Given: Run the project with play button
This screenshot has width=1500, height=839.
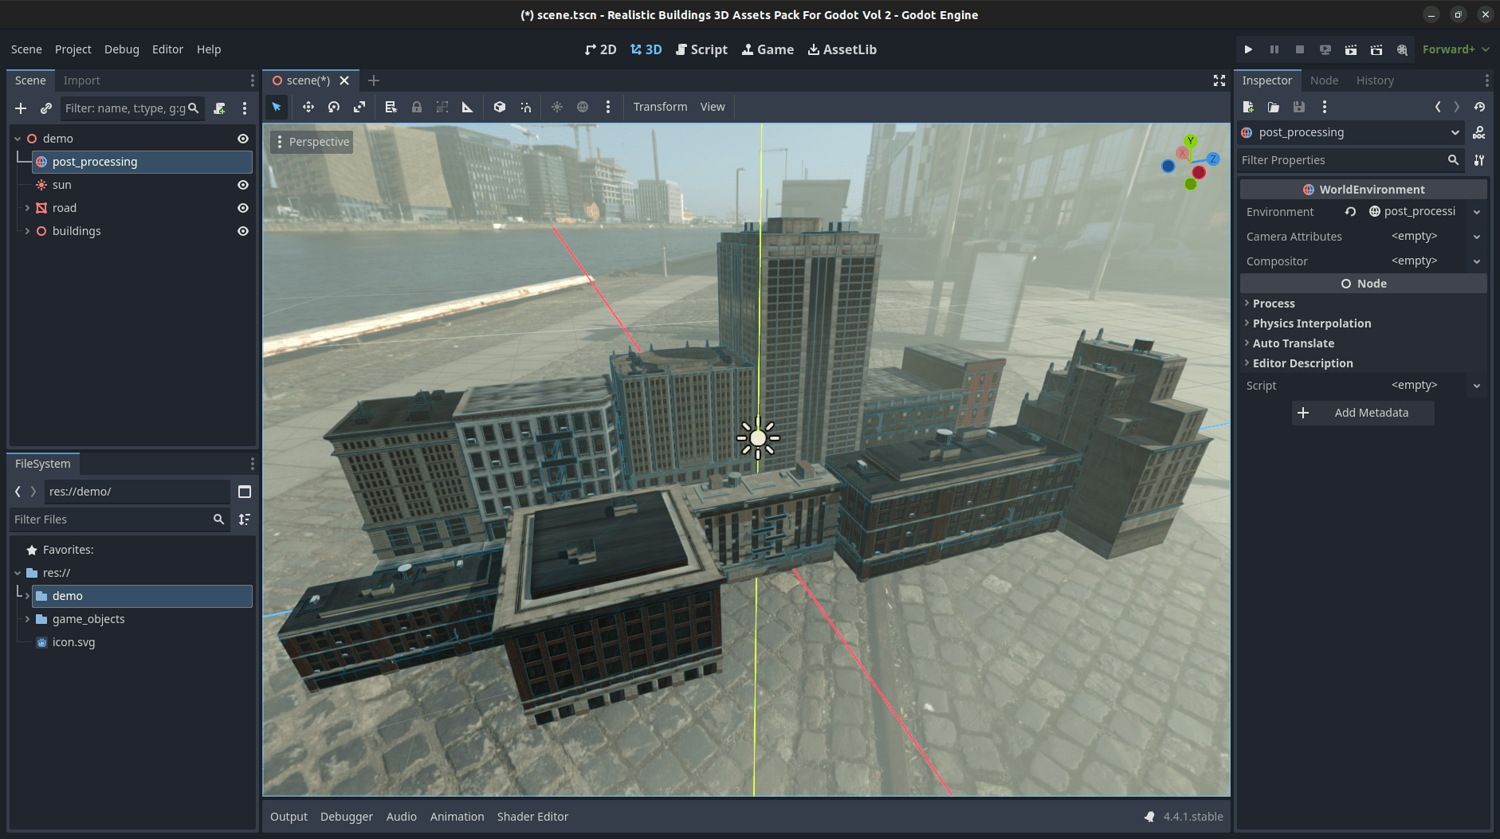Looking at the screenshot, I should (x=1248, y=49).
